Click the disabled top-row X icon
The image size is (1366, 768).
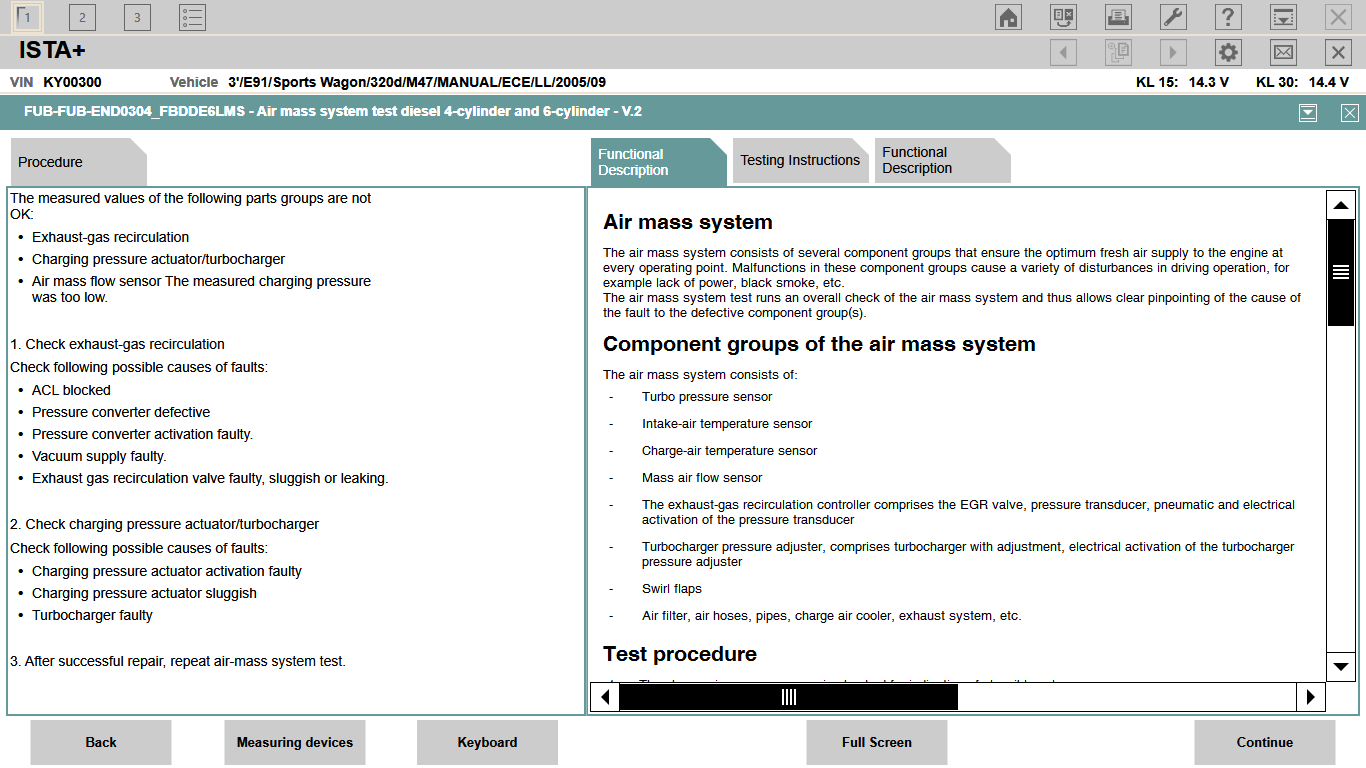(x=1338, y=17)
